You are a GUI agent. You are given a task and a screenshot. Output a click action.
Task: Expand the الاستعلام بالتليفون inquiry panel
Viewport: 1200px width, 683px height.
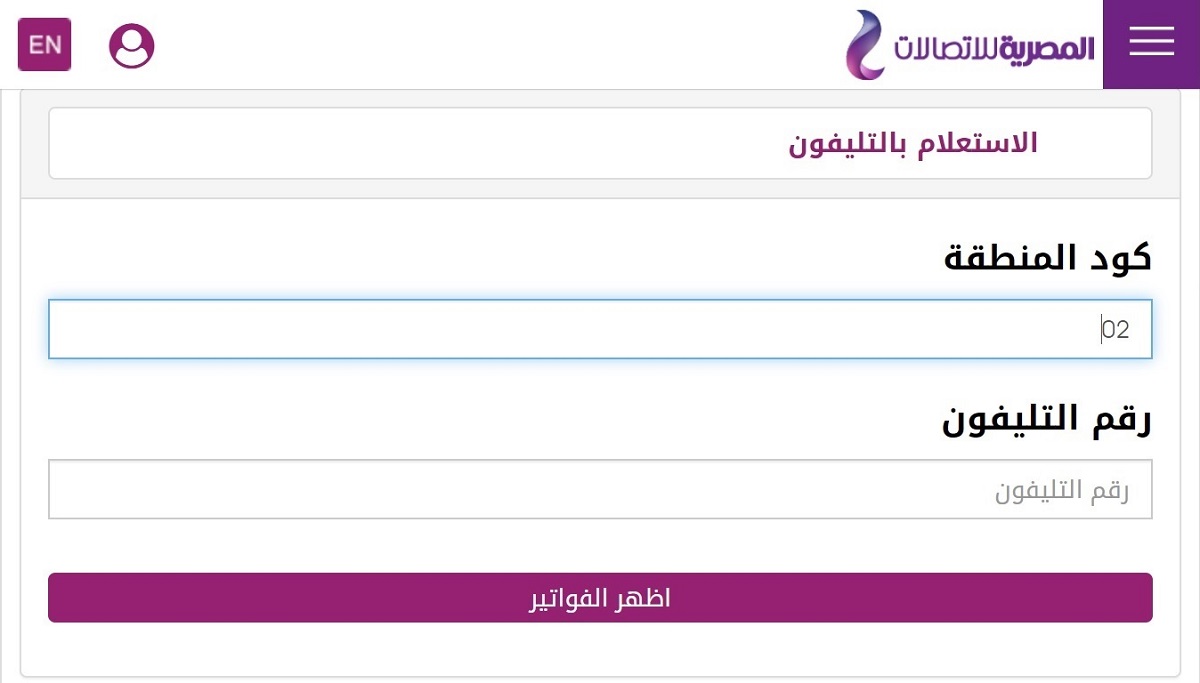point(600,143)
